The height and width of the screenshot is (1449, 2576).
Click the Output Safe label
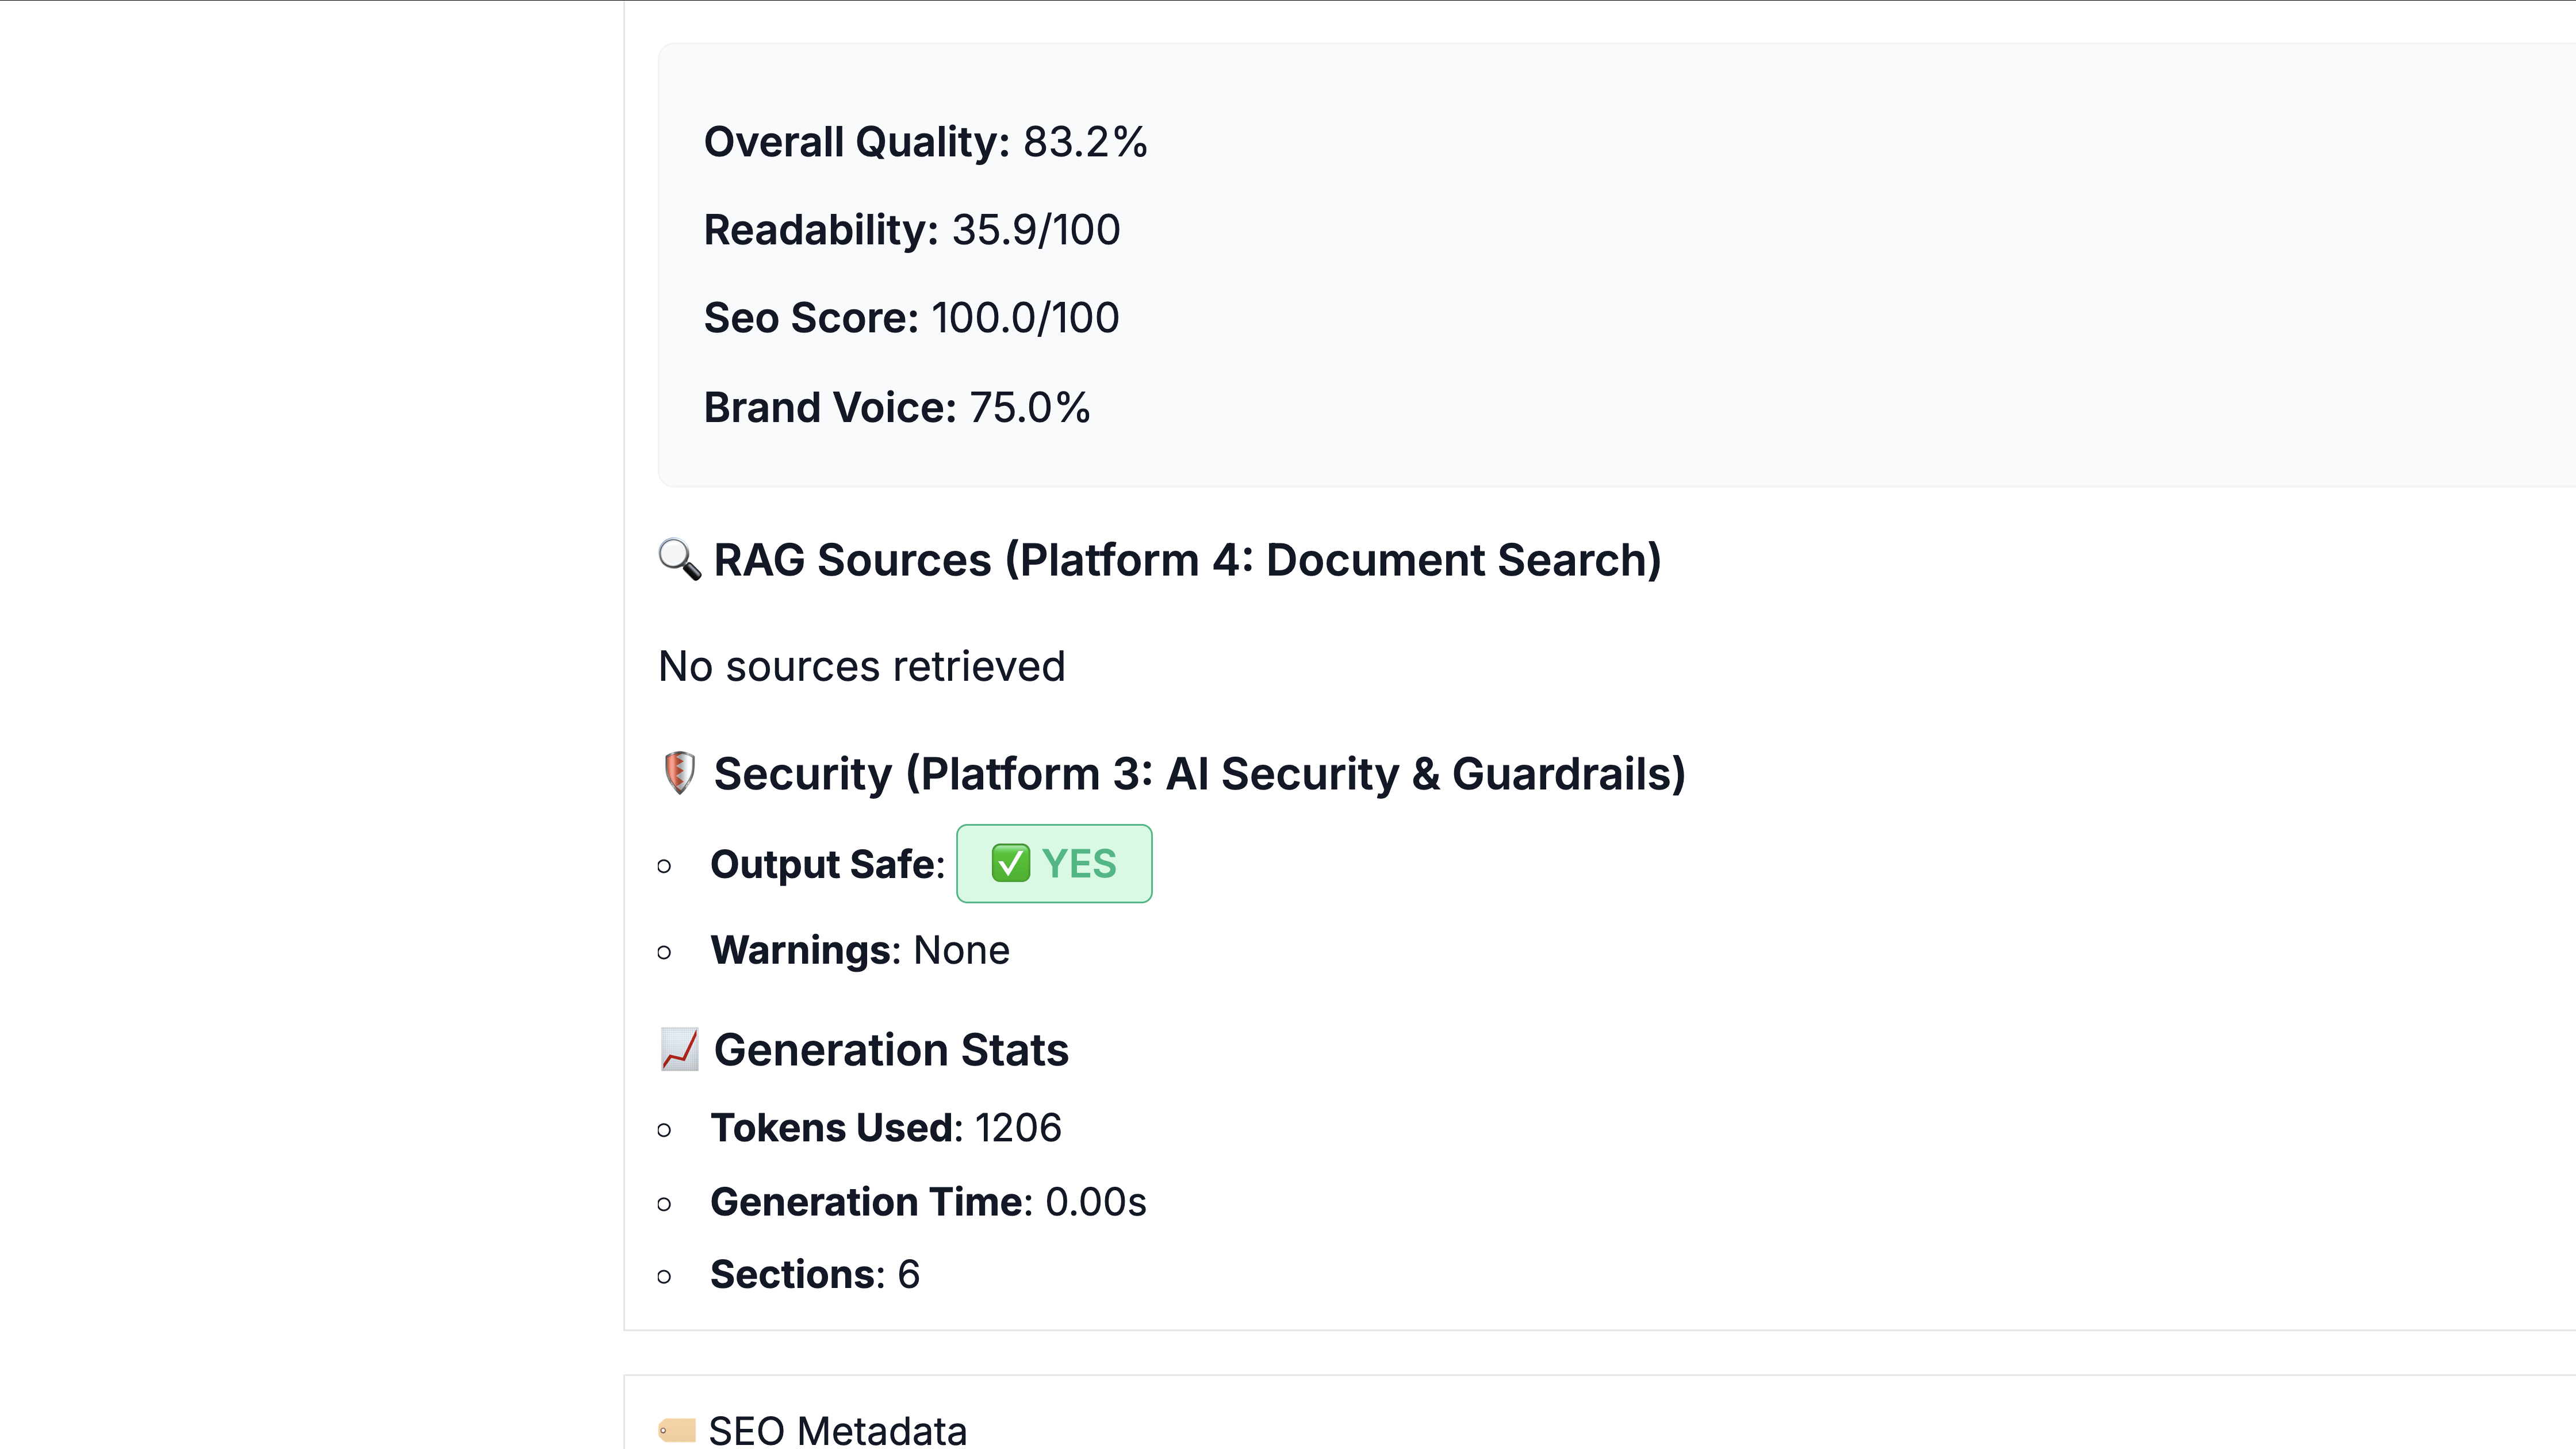tap(826, 864)
